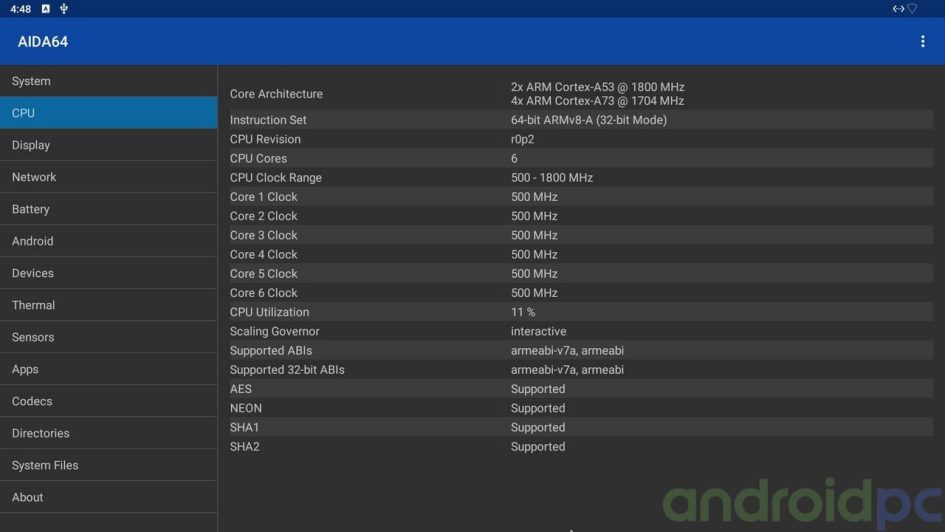The width and height of the screenshot is (945, 532).
Task: Tap the Cortex-A73 @ 1704 MHz value
Action: point(597,101)
